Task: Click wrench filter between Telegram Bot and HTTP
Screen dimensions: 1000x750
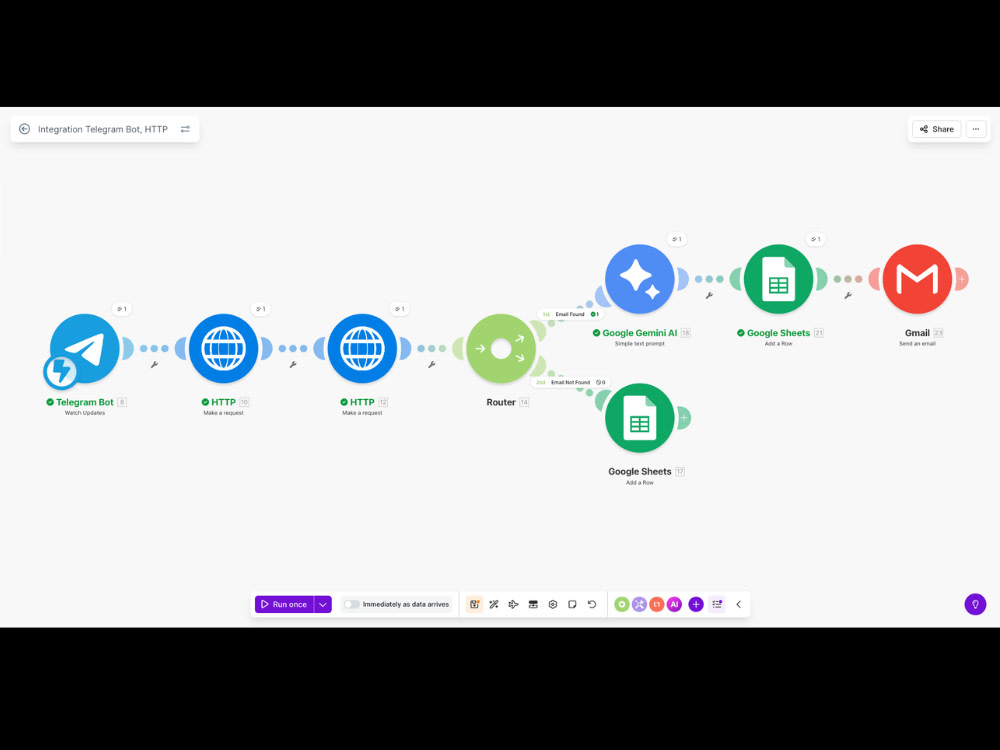Action: point(154,365)
